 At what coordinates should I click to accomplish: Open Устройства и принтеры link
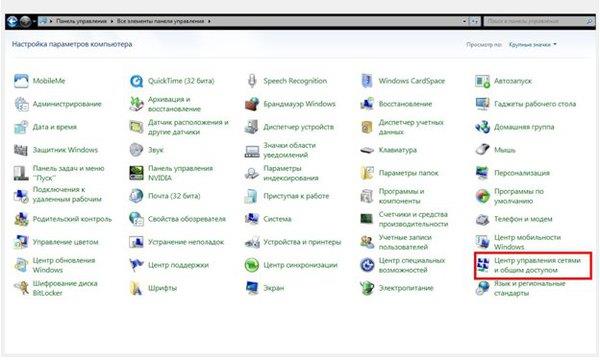pyautogui.click(x=302, y=242)
